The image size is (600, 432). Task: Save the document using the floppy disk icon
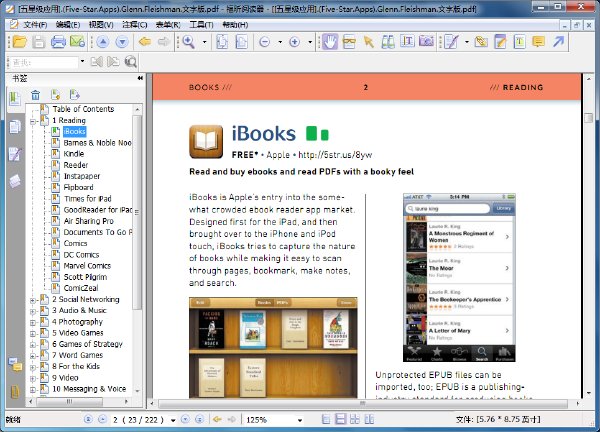point(38,42)
